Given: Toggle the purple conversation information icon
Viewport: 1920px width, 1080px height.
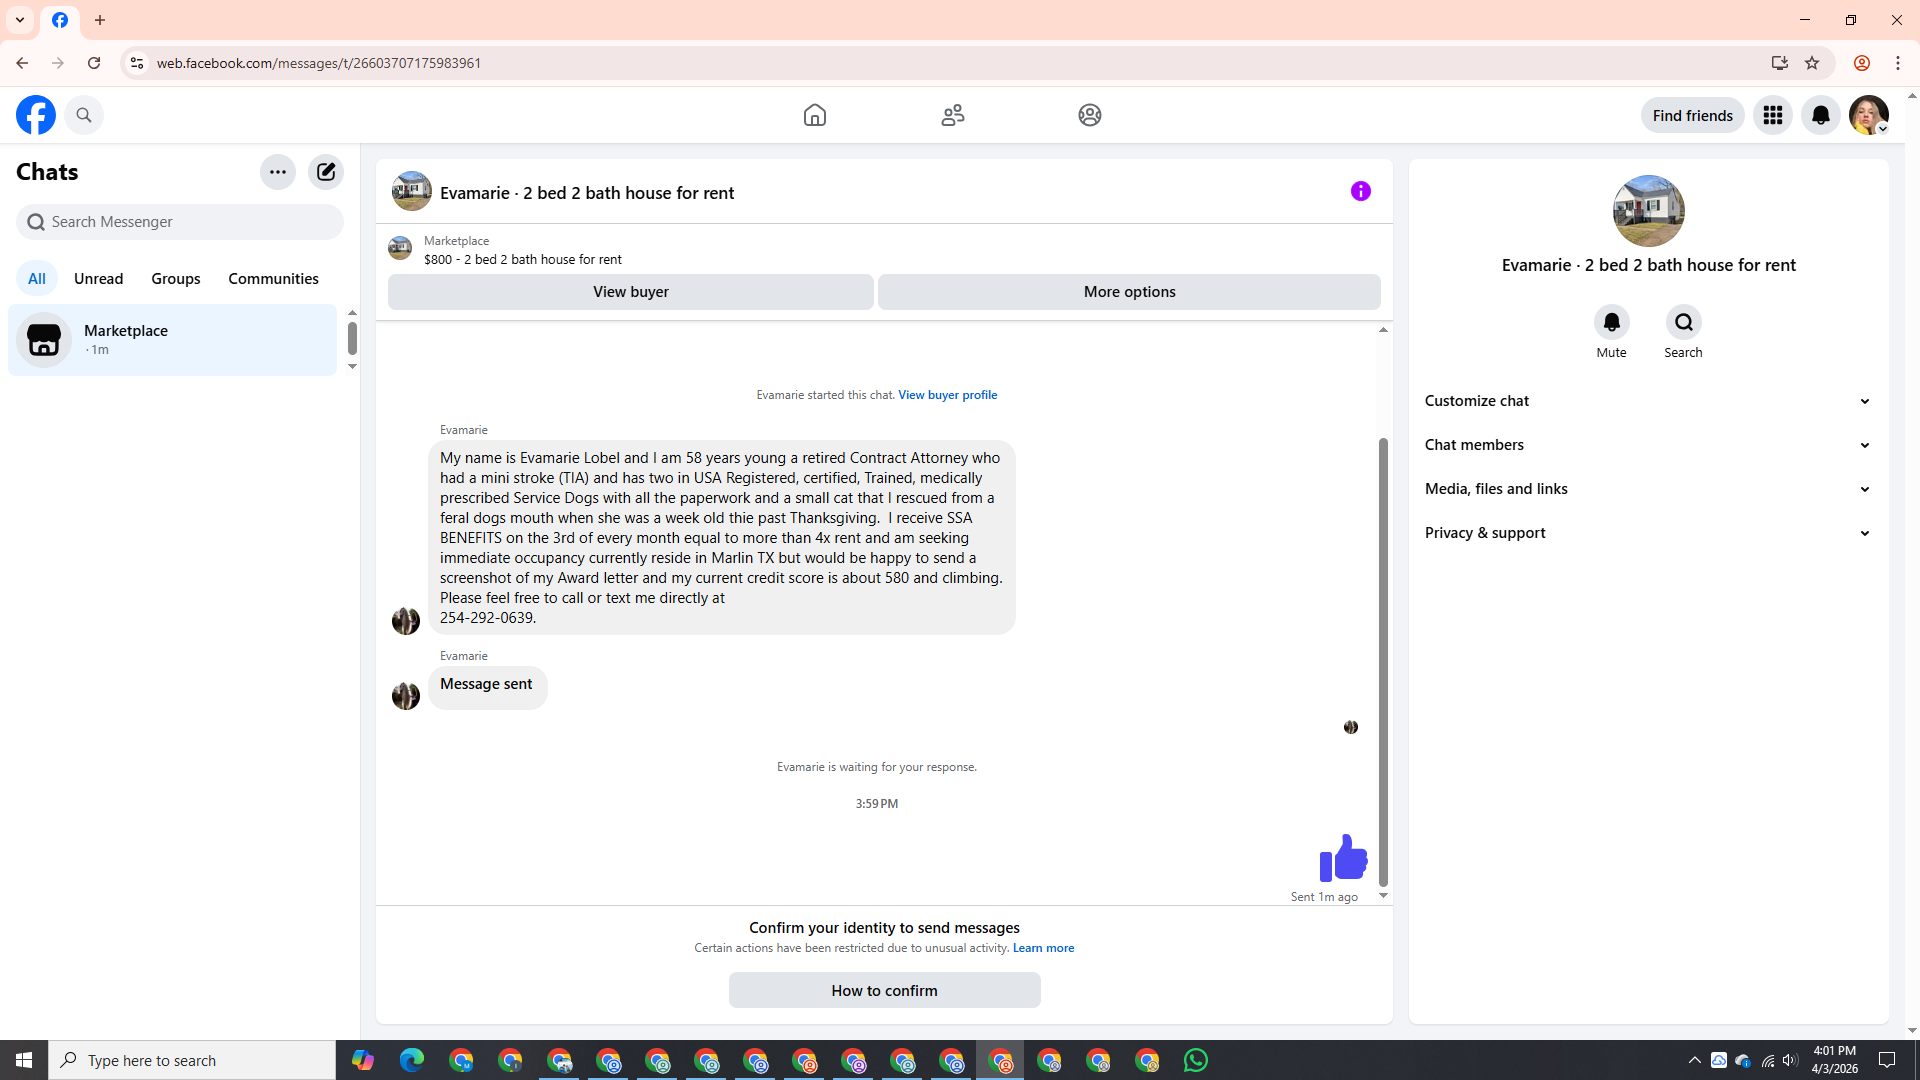Looking at the screenshot, I should pos(1360,191).
